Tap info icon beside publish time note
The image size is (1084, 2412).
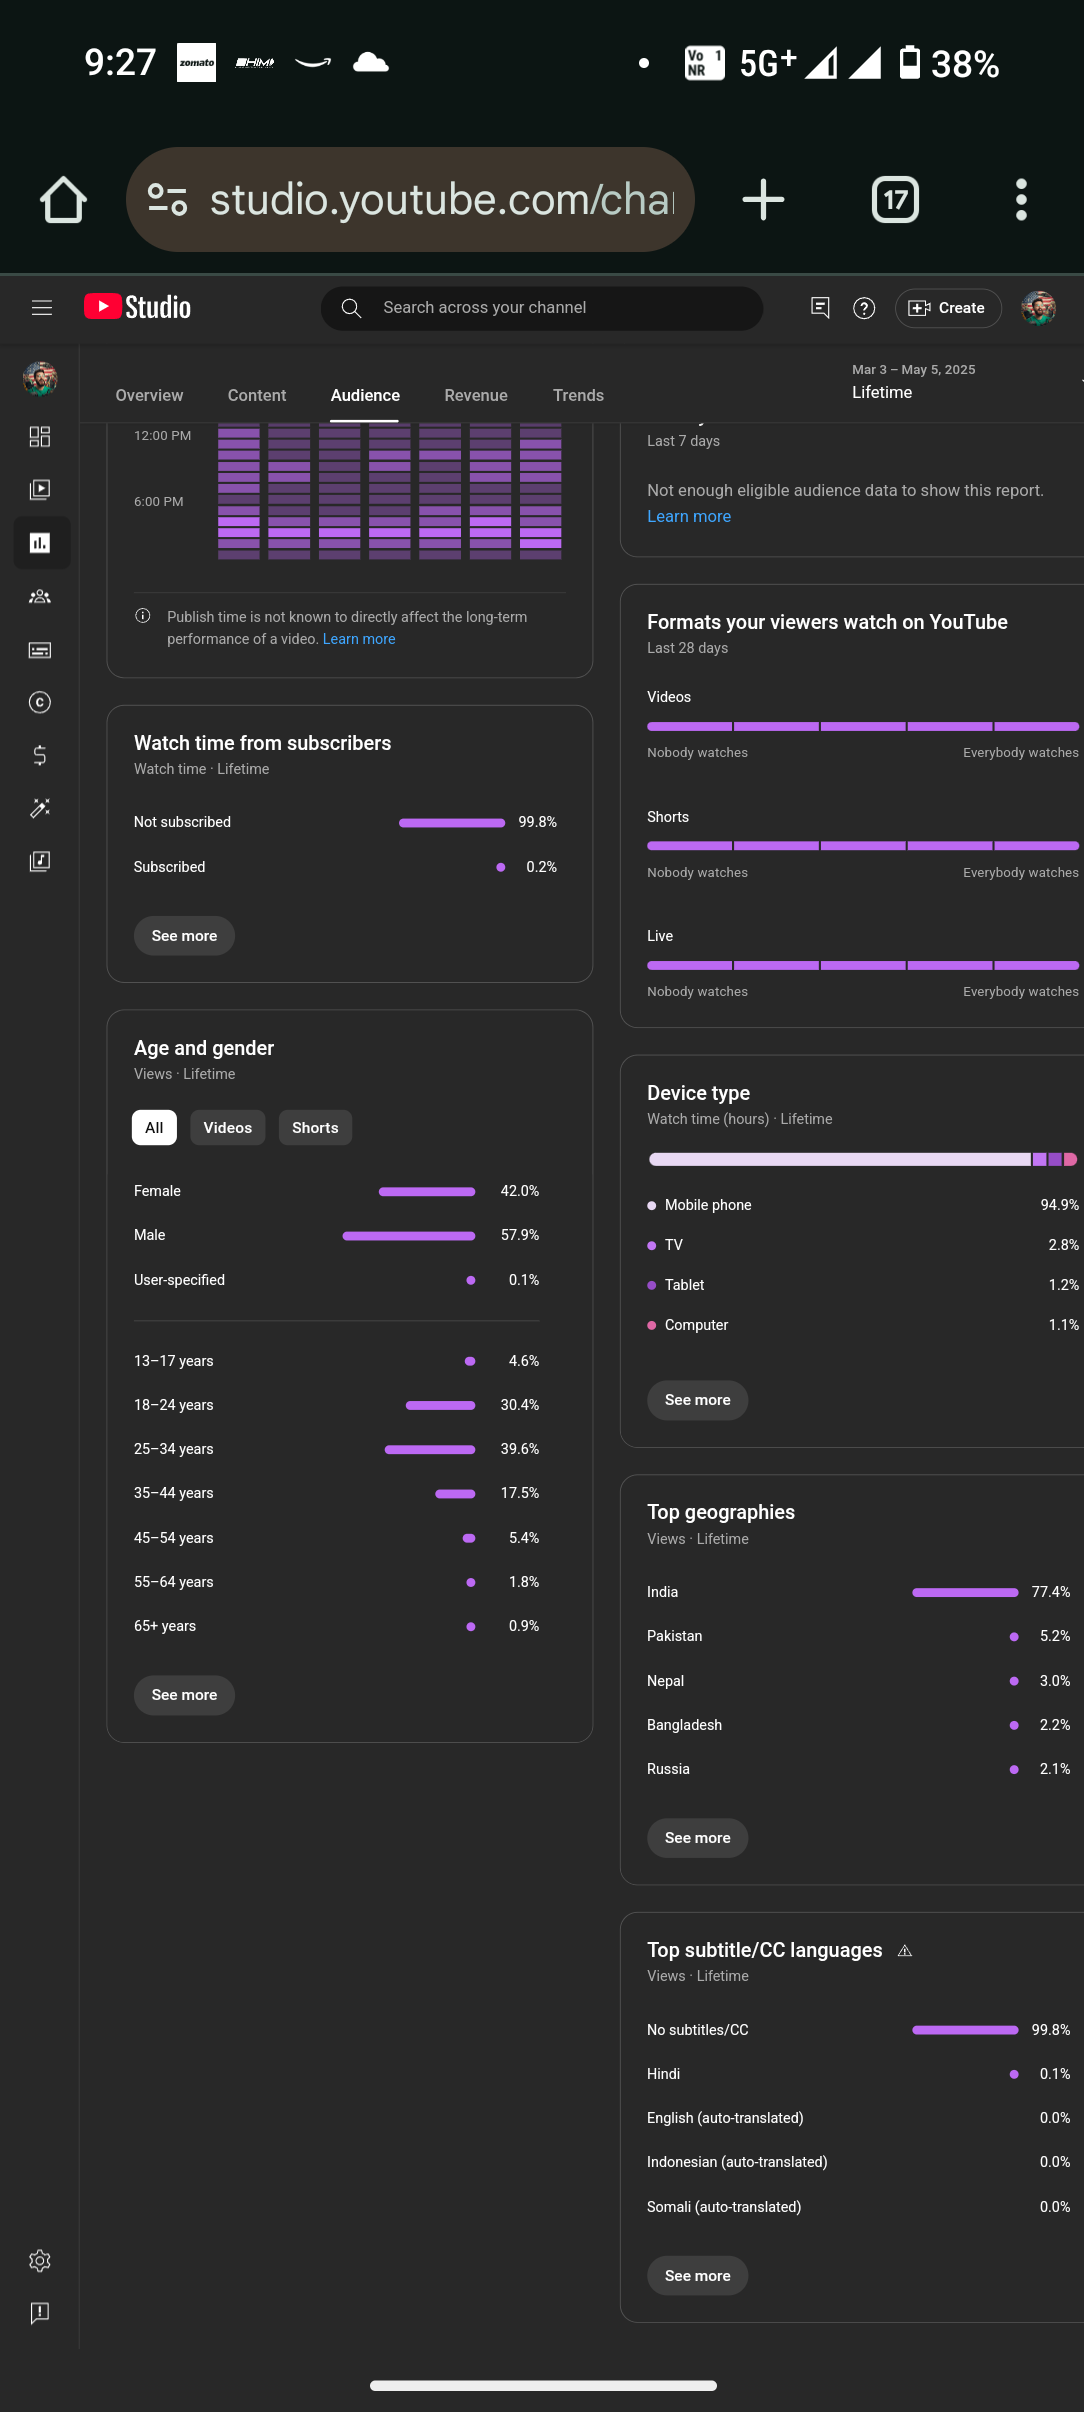[x=143, y=616]
